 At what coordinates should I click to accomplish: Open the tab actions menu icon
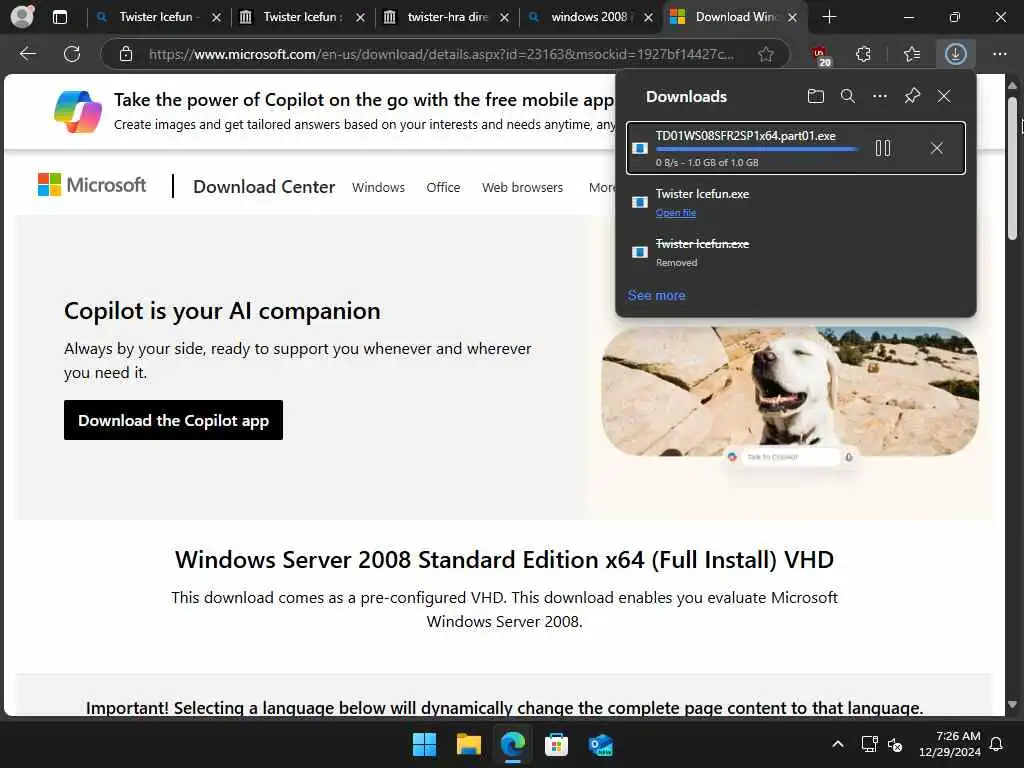[x=59, y=17]
